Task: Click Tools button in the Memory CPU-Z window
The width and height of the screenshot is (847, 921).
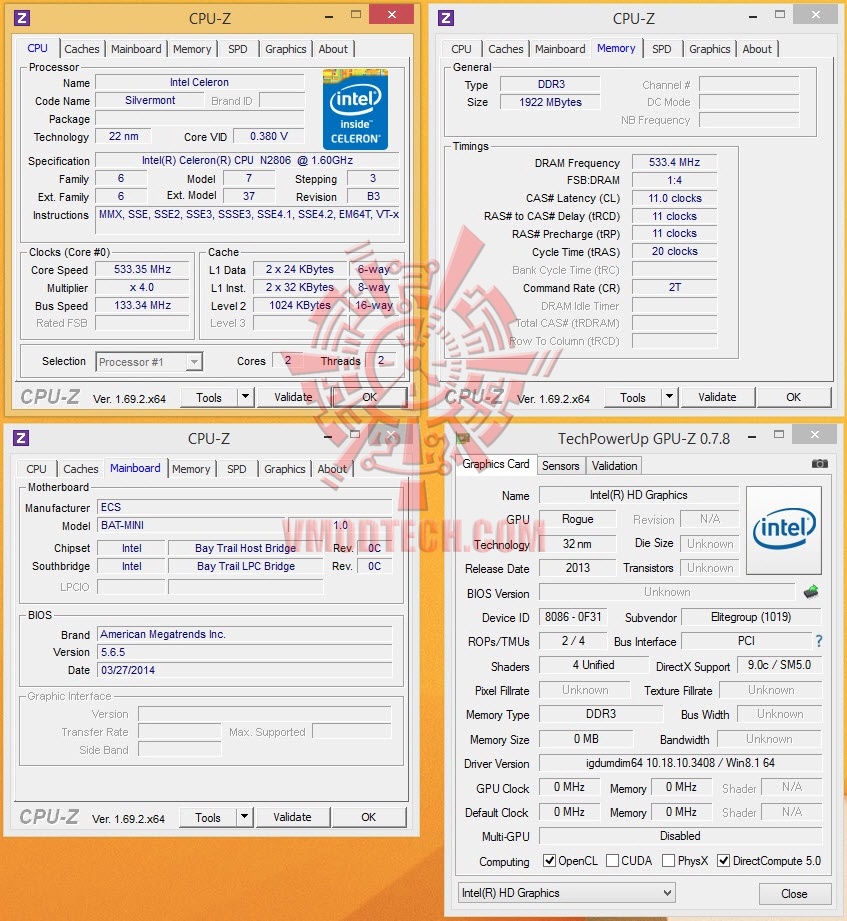Action: [633, 398]
